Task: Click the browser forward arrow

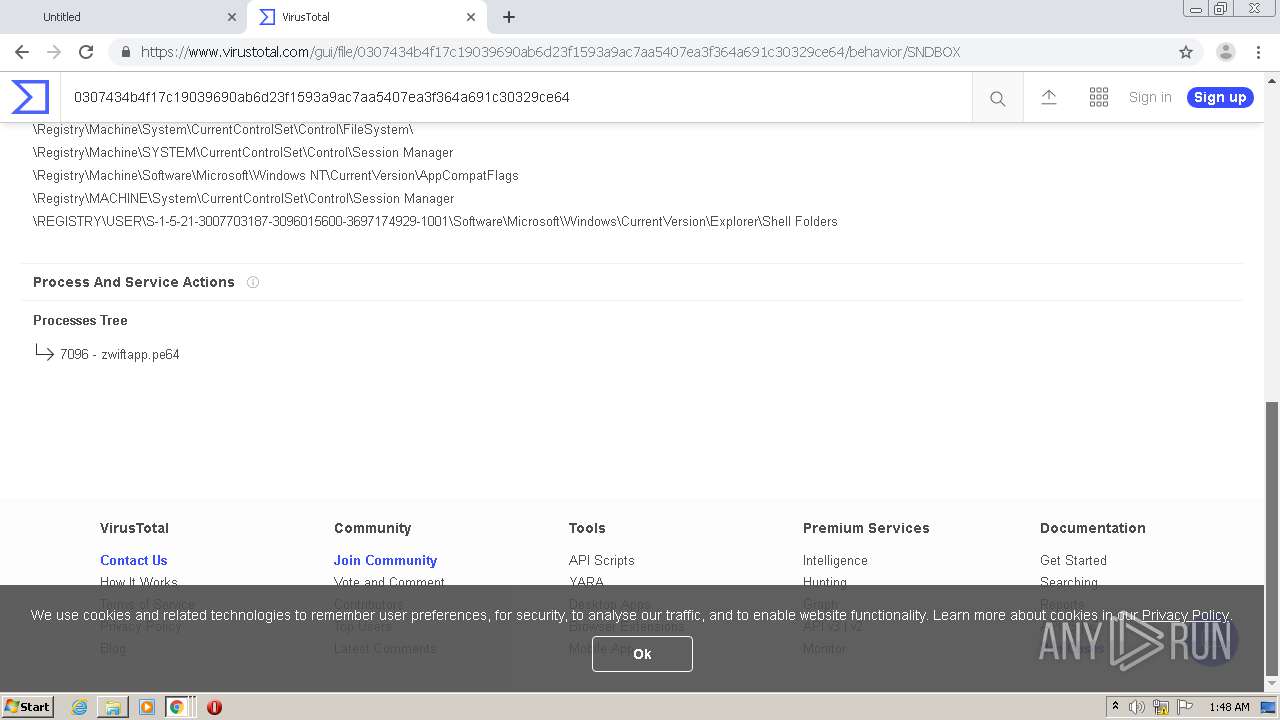Action: point(54,52)
